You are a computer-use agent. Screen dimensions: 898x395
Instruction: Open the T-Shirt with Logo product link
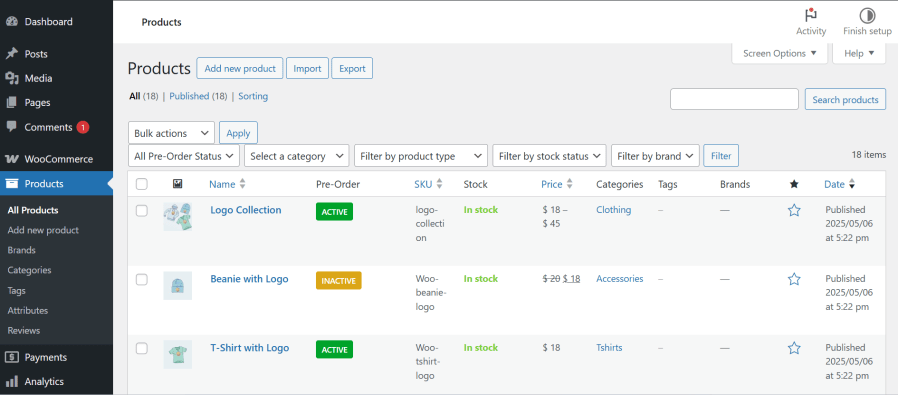(x=250, y=348)
